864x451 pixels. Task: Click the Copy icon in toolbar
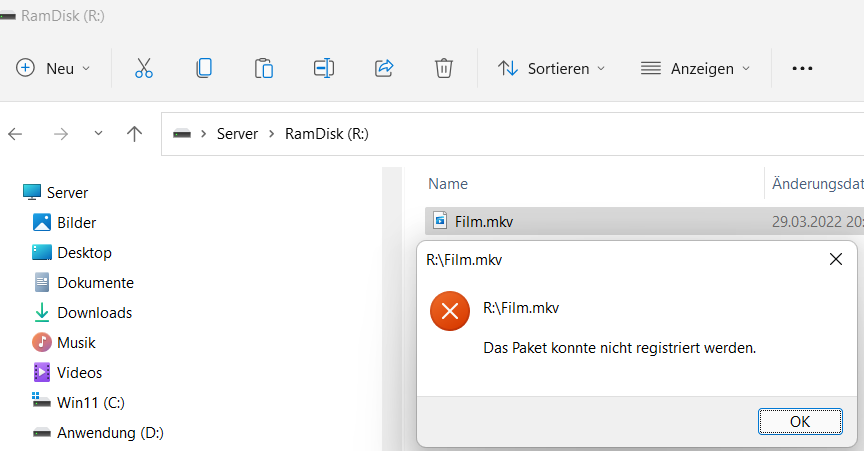[x=204, y=68]
